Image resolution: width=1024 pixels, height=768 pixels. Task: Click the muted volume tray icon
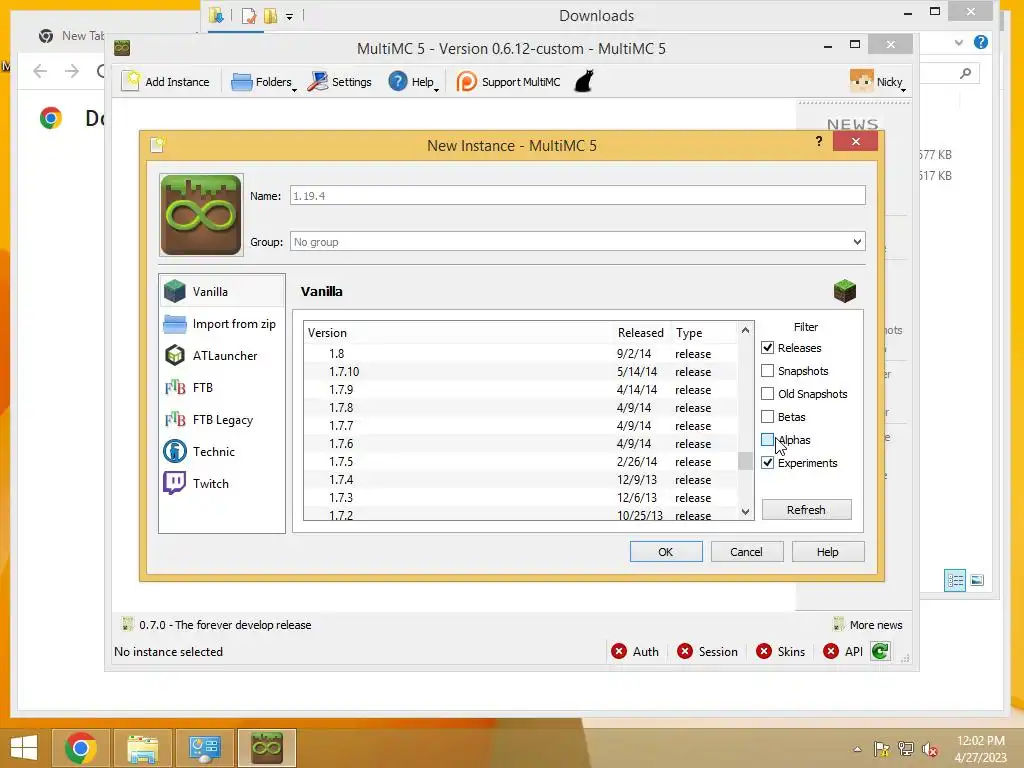coord(930,749)
